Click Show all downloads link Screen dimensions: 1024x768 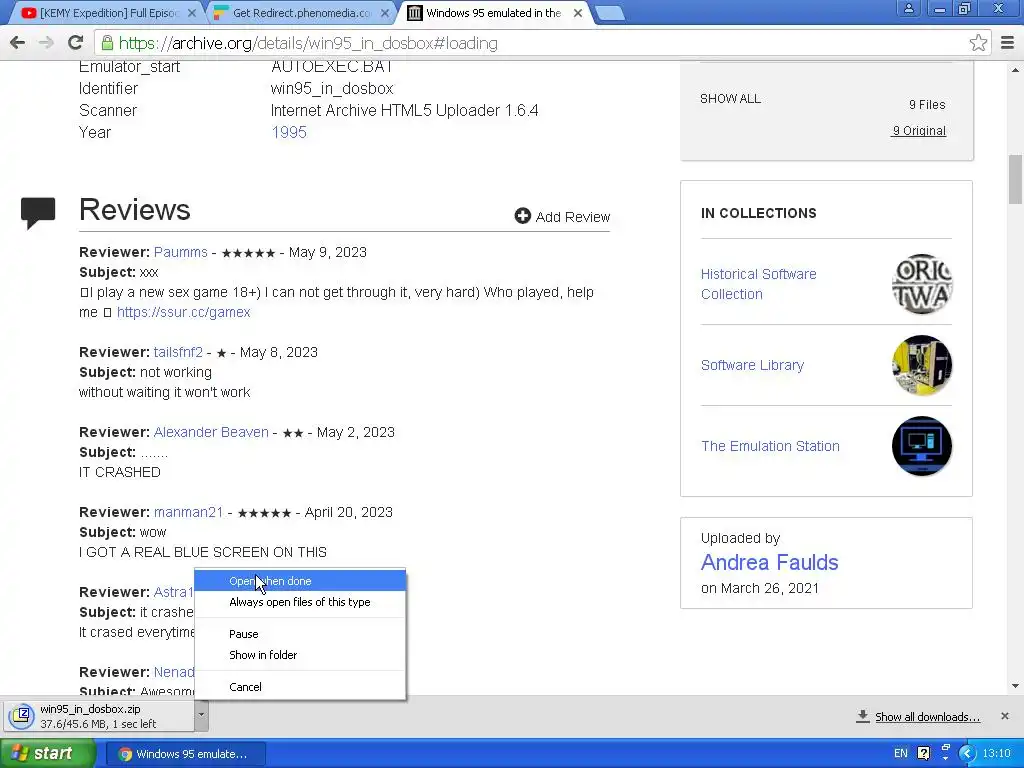927,716
